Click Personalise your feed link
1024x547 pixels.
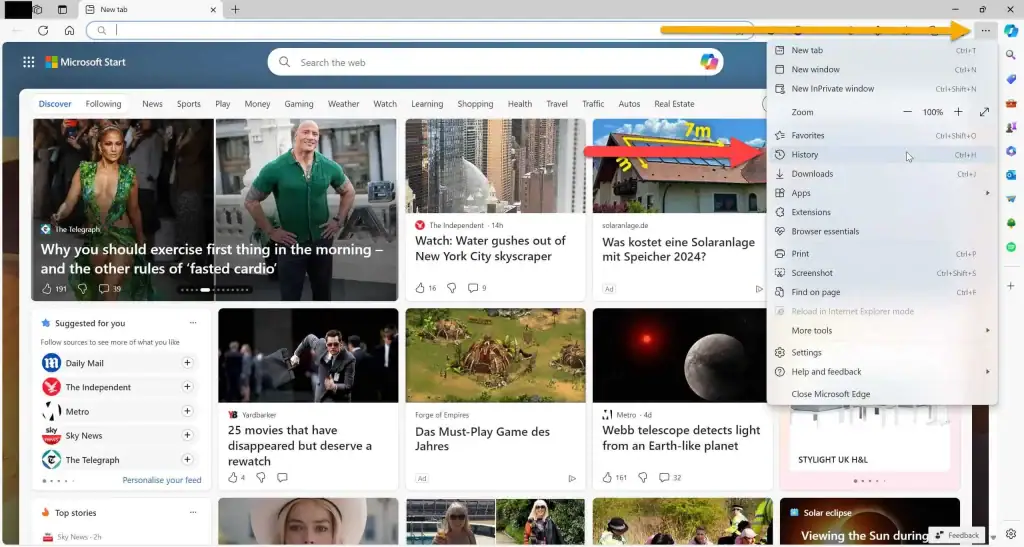[x=161, y=481]
